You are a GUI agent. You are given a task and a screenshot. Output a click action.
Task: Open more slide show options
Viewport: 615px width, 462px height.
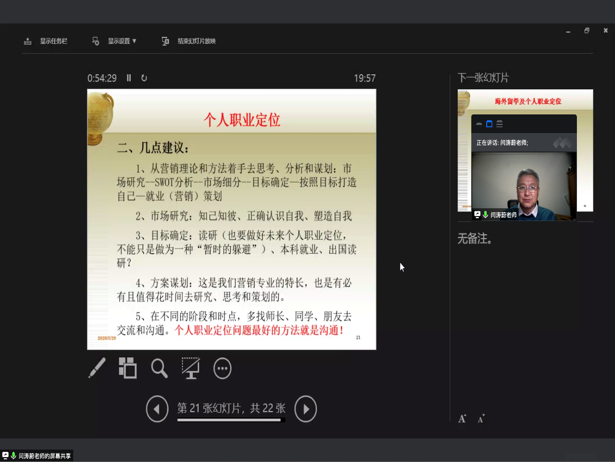222,369
